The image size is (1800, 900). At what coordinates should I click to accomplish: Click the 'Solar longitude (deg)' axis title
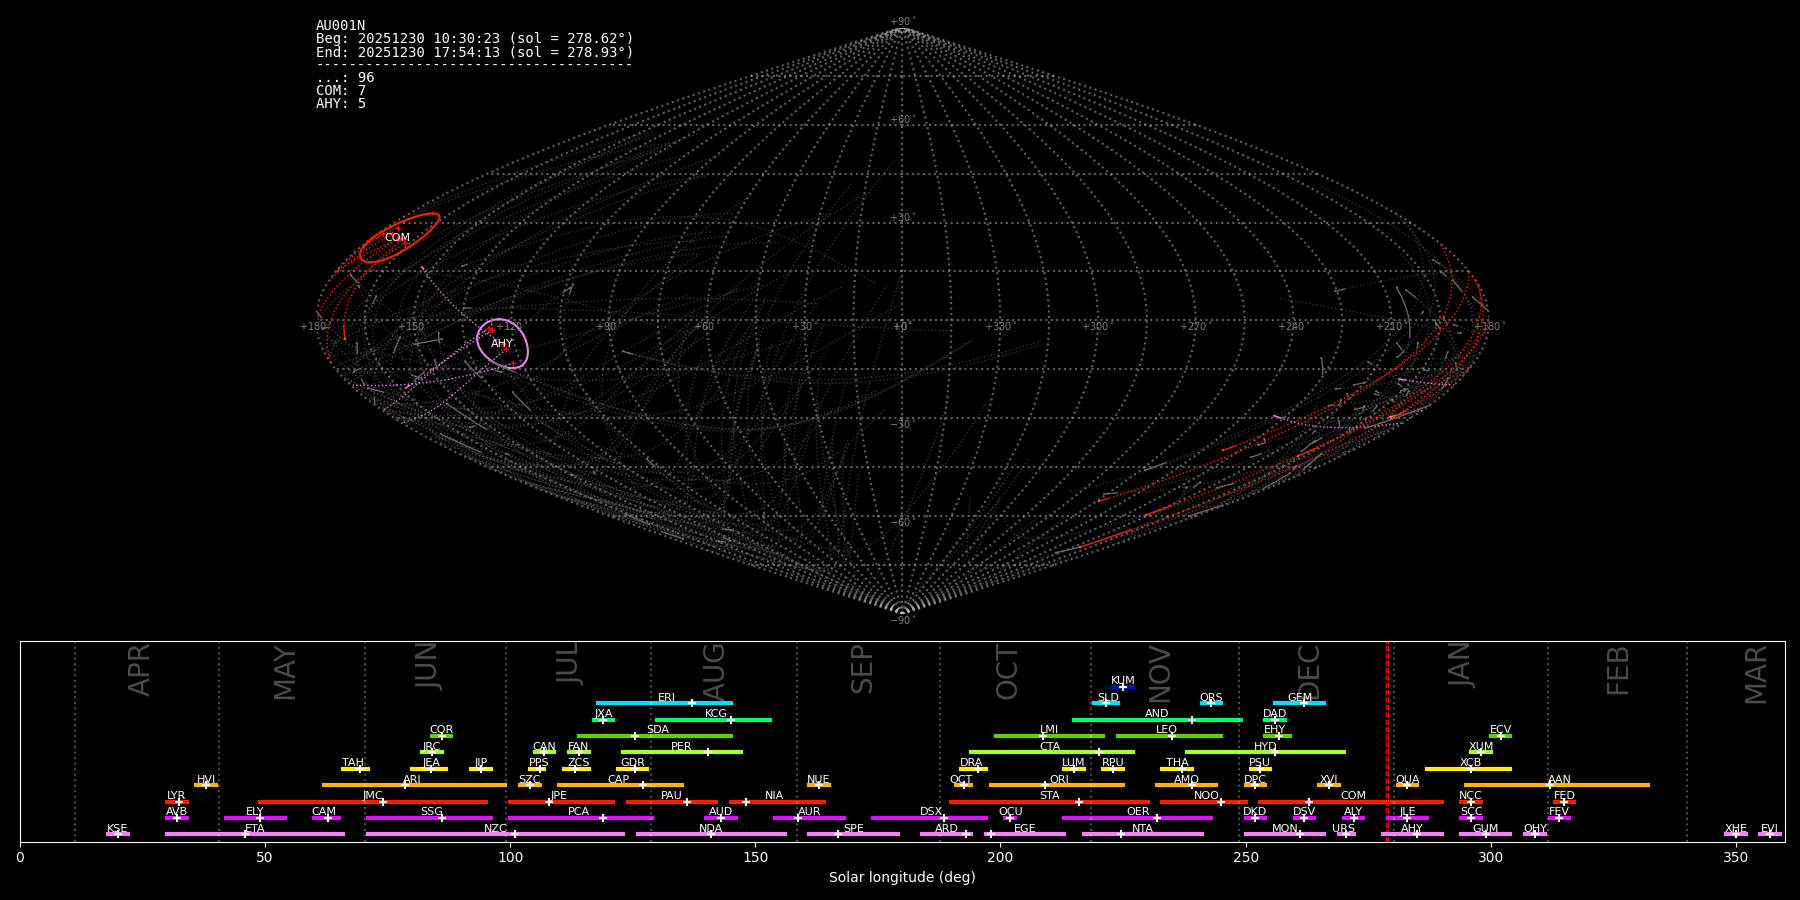(902, 878)
